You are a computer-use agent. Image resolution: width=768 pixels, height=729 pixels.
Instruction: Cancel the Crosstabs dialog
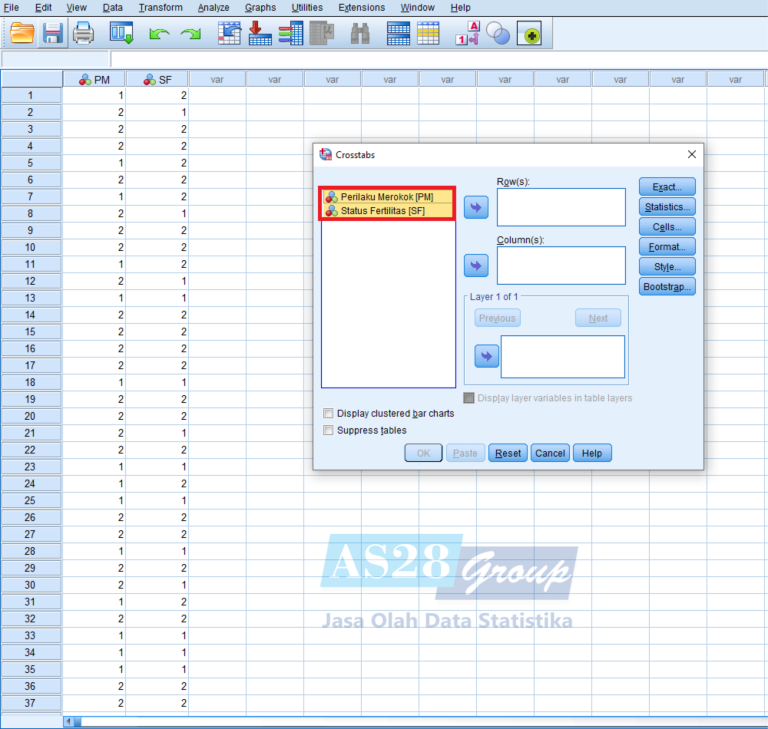[550, 453]
